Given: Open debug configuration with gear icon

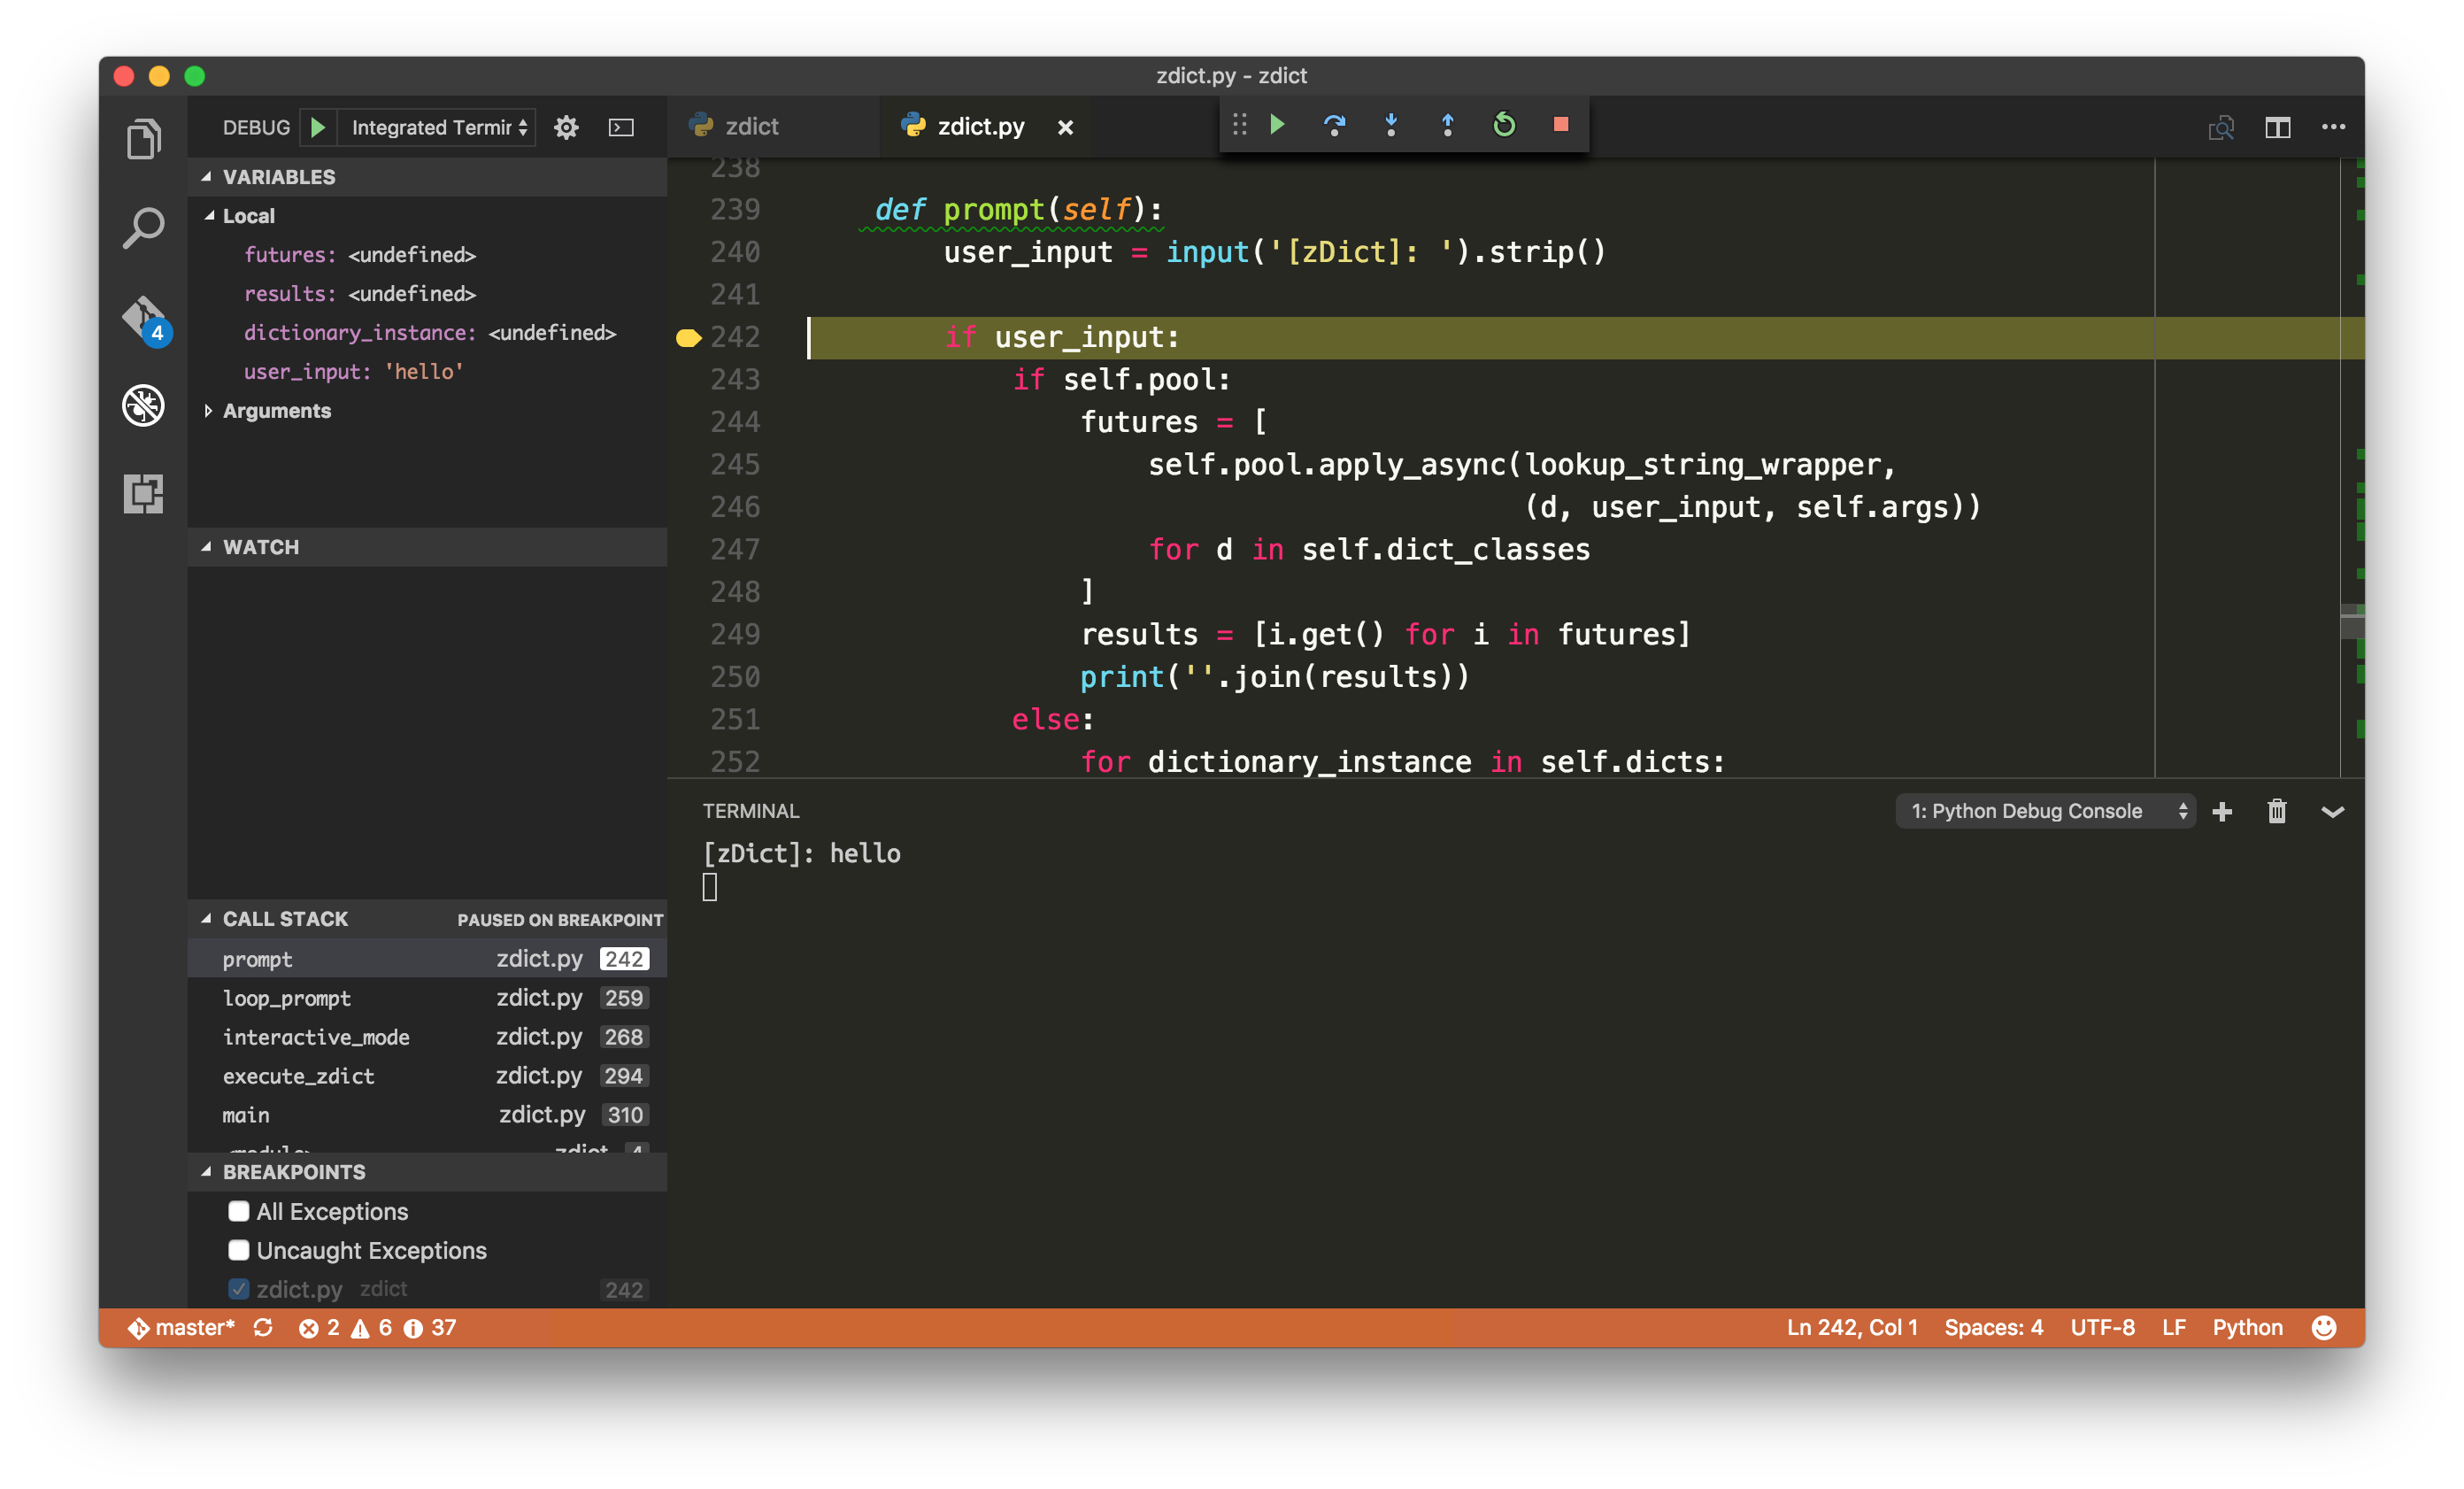Looking at the screenshot, I should tap(566, 128).
